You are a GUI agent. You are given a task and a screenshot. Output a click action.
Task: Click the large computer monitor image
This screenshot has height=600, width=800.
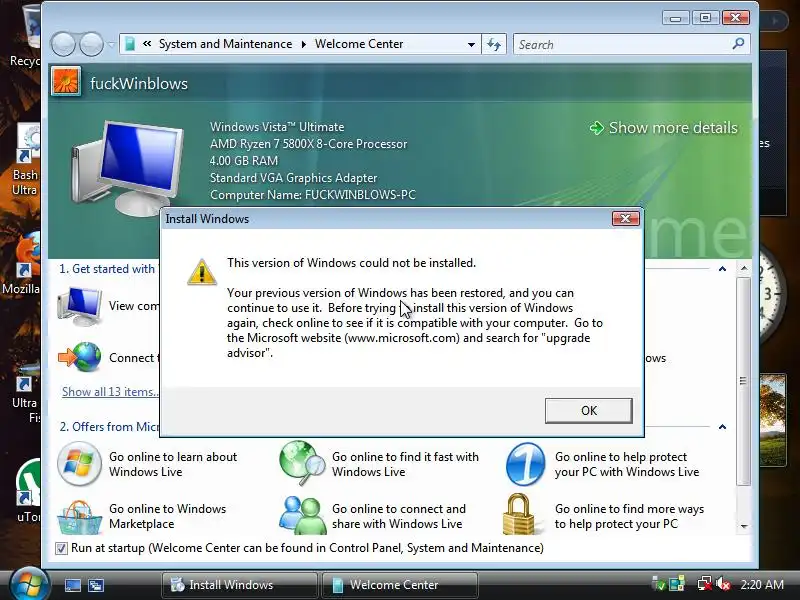(x=127, y=167)
